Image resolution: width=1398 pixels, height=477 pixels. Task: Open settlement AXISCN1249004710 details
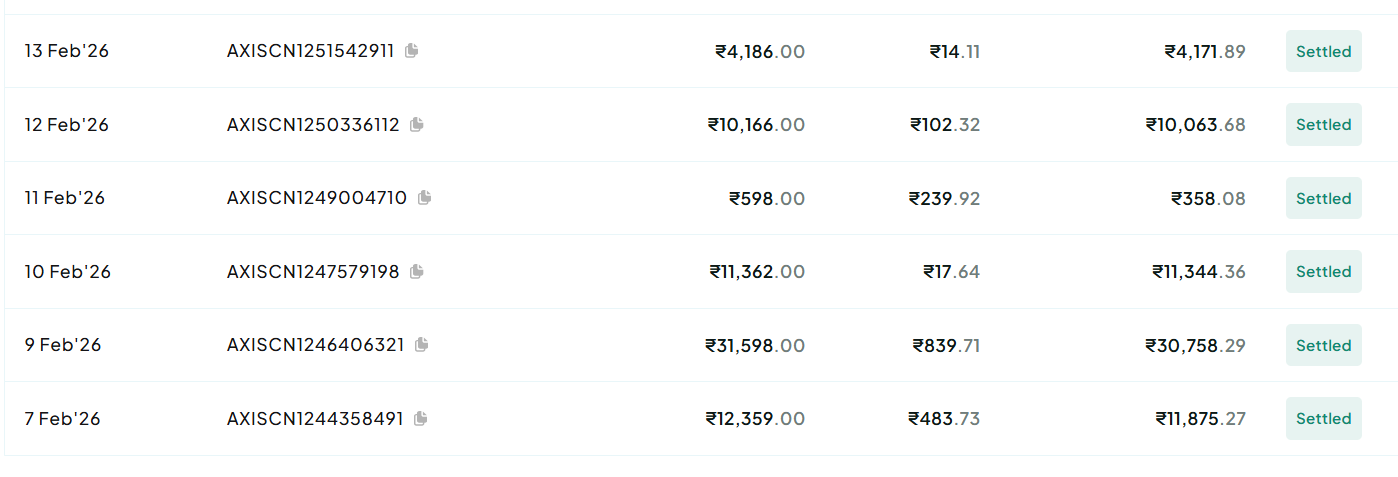(x=316, y=198)
